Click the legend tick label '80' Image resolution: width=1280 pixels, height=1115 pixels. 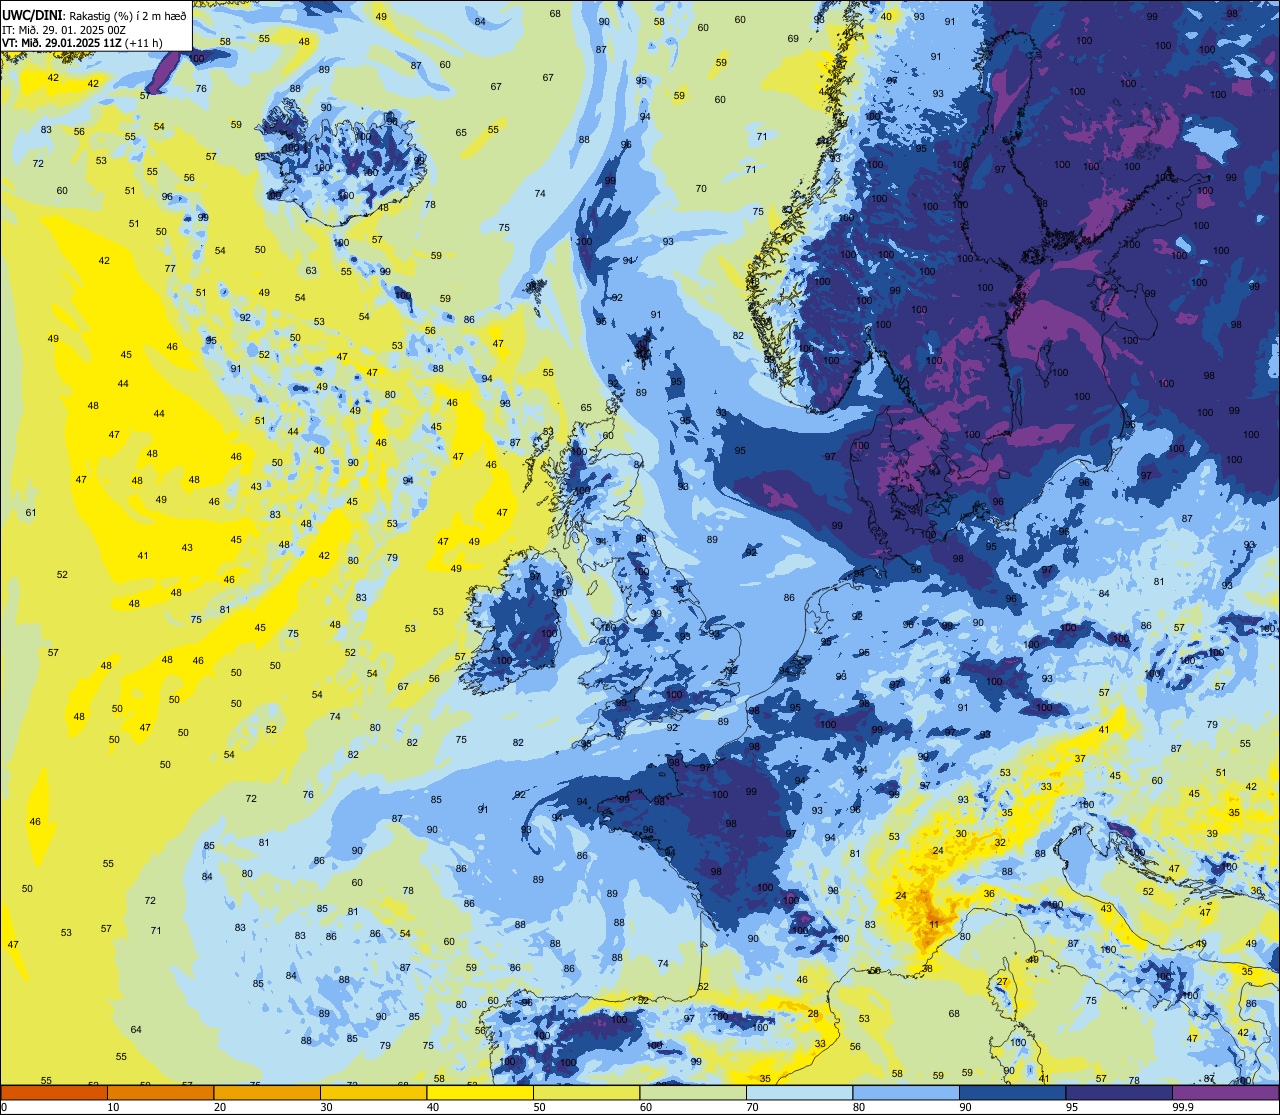point(859,1107)
